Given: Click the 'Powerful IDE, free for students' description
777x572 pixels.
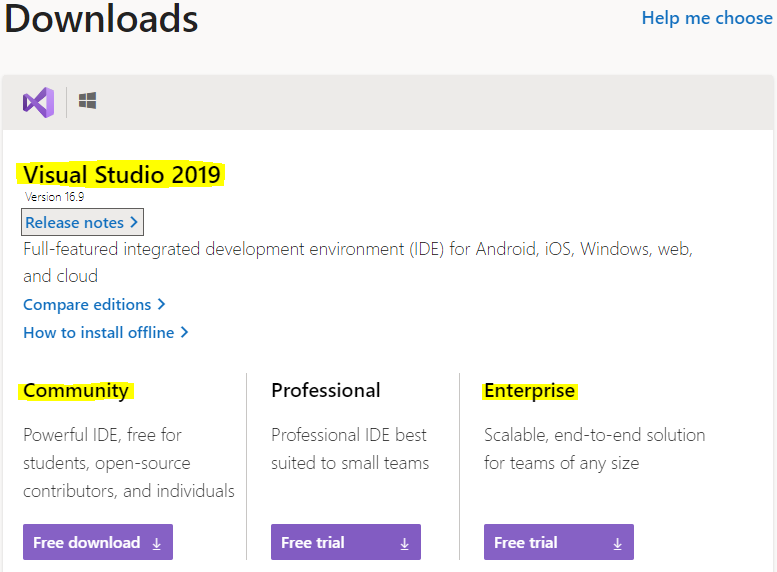Looking at the screenshot, I should (129, 462).
